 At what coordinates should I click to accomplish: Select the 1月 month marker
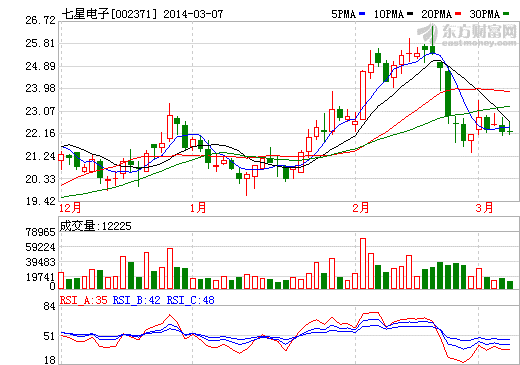point(198,208)
